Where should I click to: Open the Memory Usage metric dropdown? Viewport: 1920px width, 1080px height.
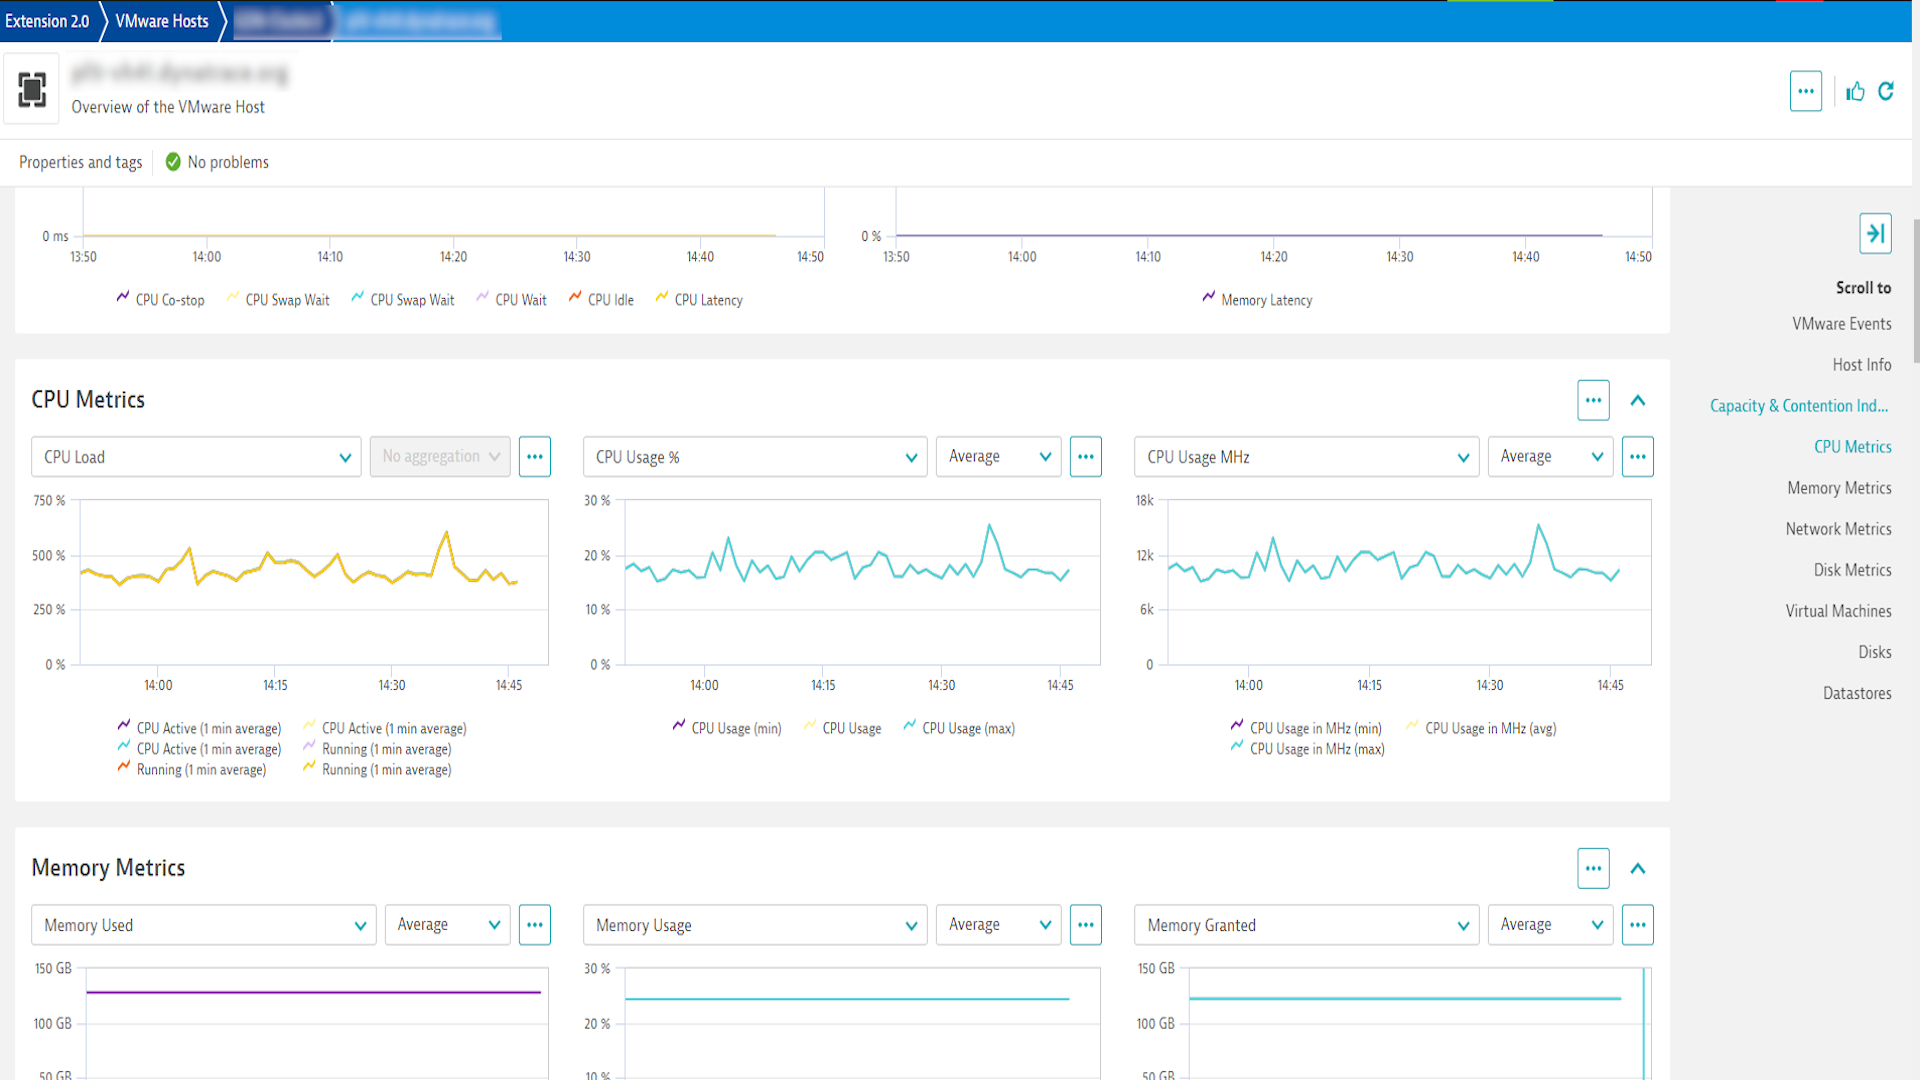click(755, 925)
